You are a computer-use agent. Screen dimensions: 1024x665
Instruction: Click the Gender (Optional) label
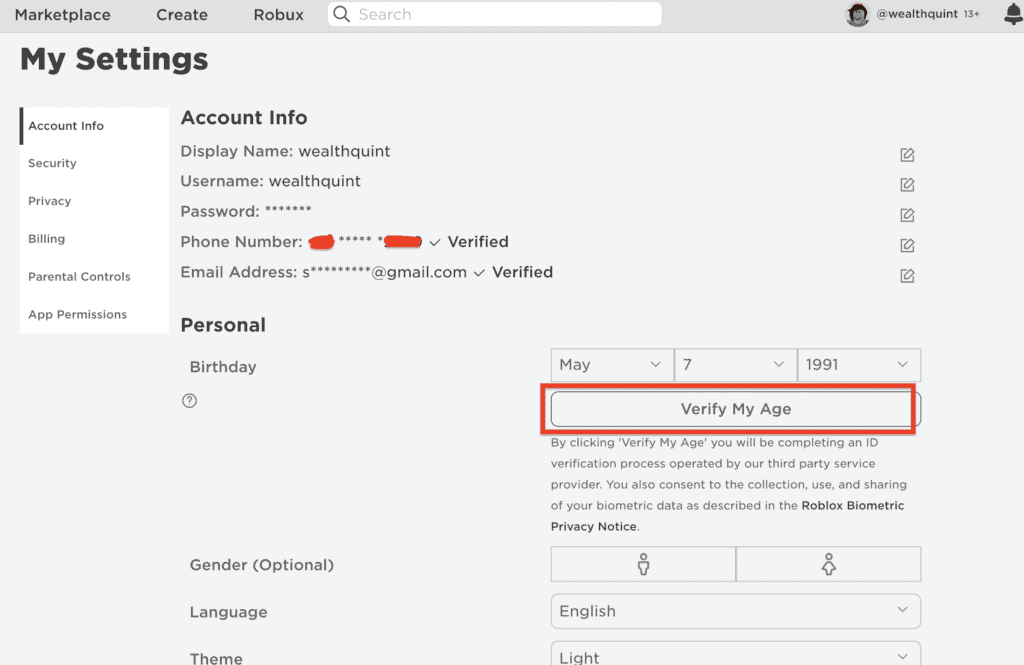[x=262, y=564]
